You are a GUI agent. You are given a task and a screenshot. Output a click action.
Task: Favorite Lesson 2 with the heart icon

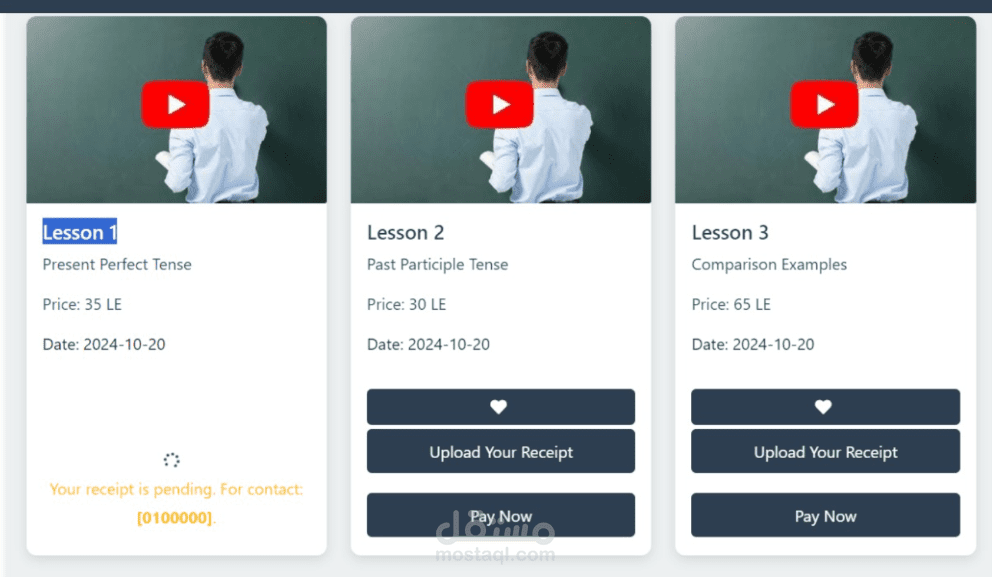pyautogui.click(x=500, y=407)
